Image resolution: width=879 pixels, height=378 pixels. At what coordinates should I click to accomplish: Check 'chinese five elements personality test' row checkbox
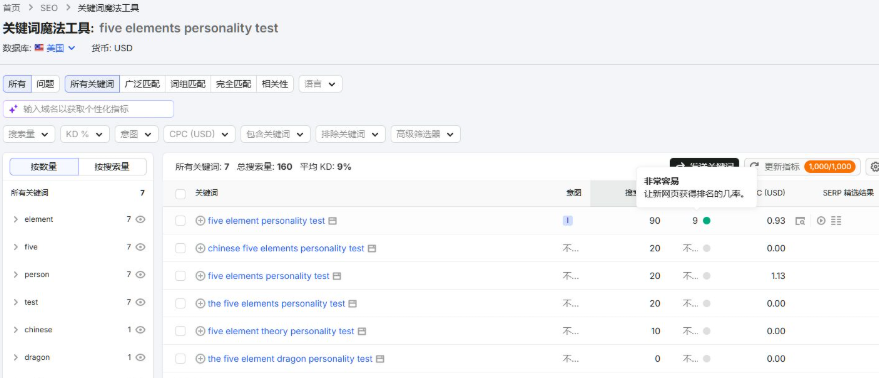point(181,248)
